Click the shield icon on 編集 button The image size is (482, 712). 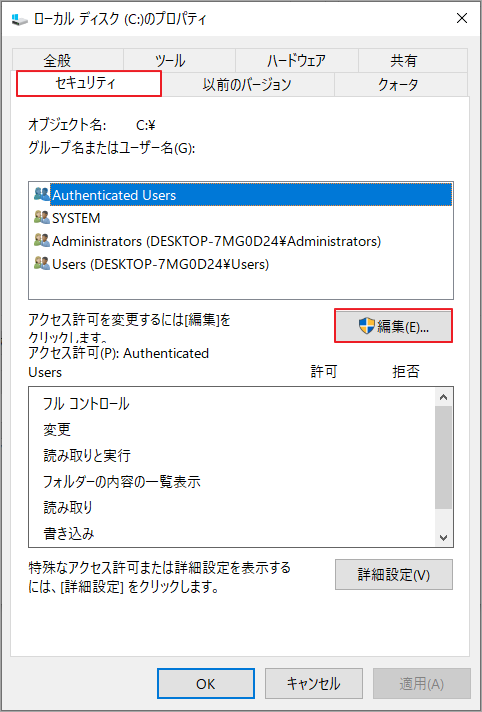click(366, 326)
